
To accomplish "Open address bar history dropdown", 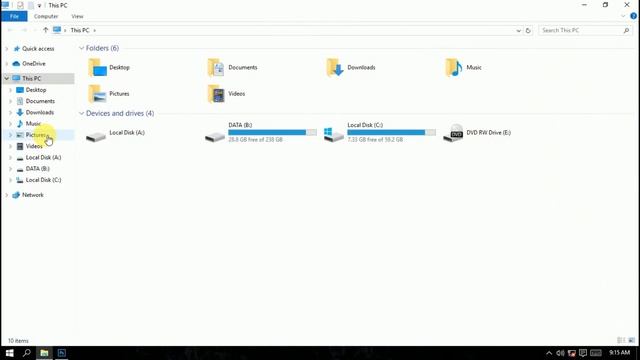I will (518, 31).
